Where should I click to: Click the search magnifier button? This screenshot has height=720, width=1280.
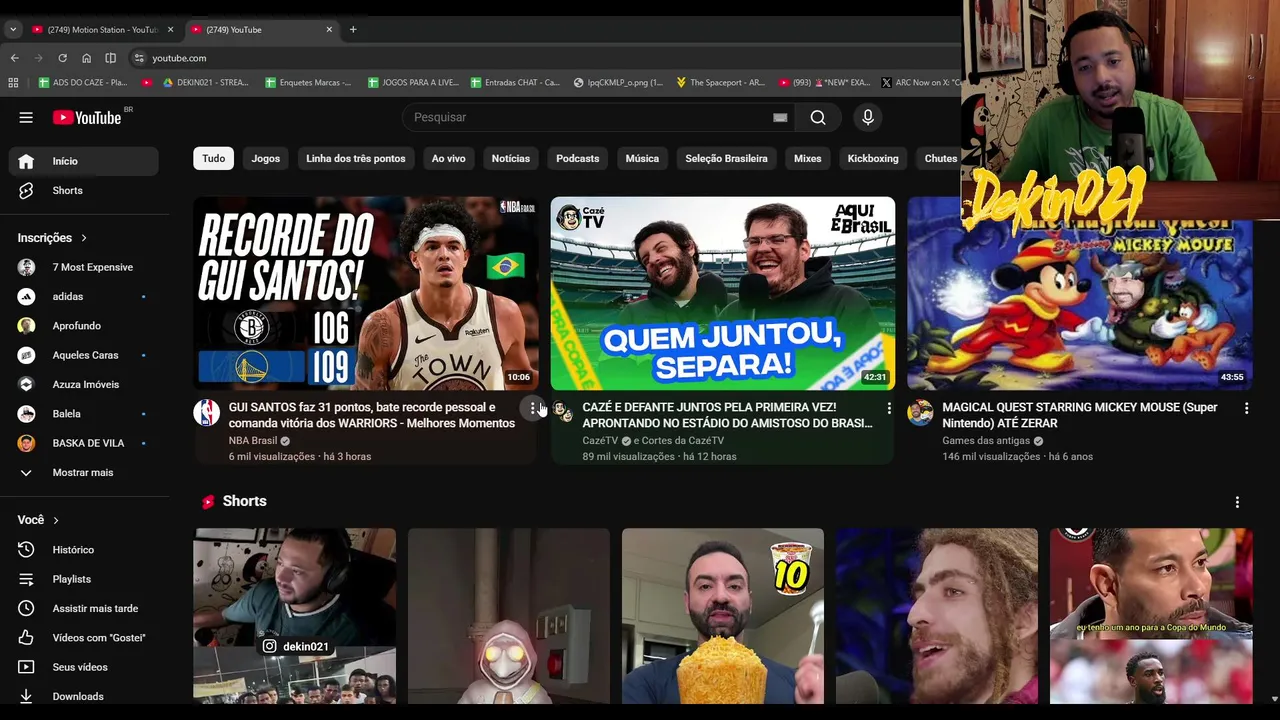818,117
